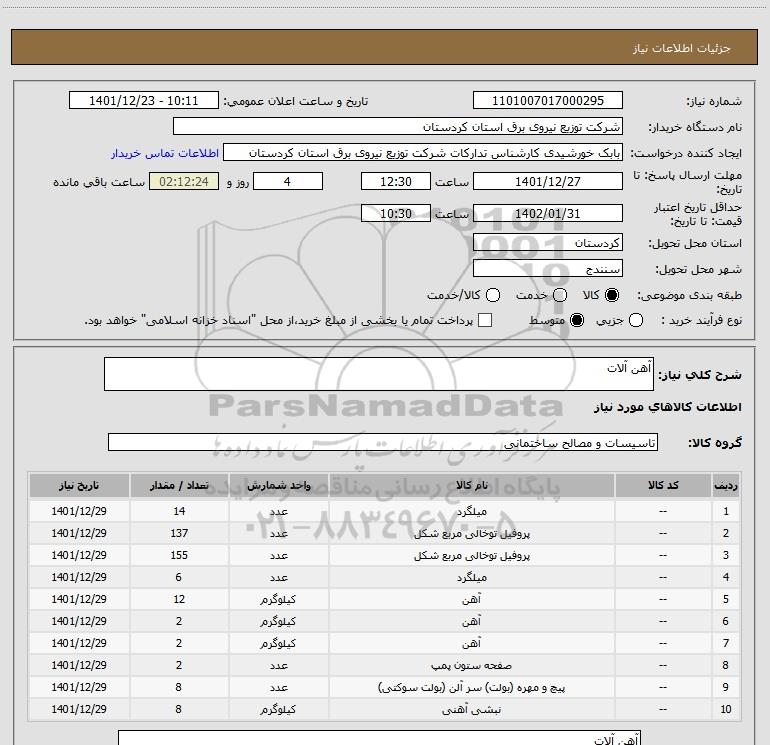Click the تاریخ نیاز column header
770x745 pixels.
tap(79, 485)
